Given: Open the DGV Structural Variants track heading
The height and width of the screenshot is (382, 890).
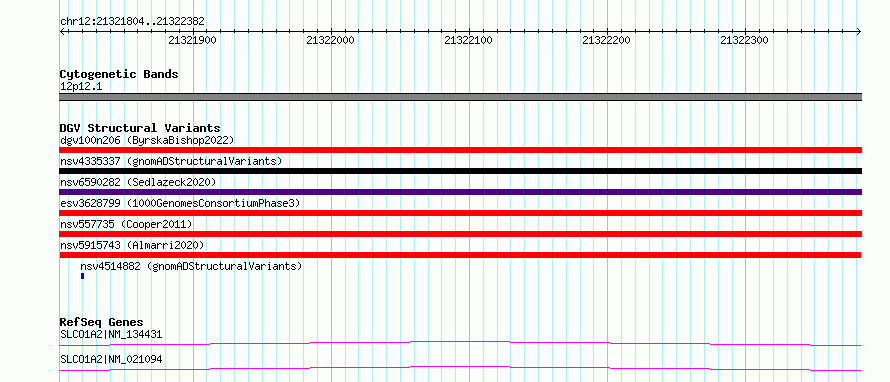Looking at the screenshot, I should click(x=140, y=128).
